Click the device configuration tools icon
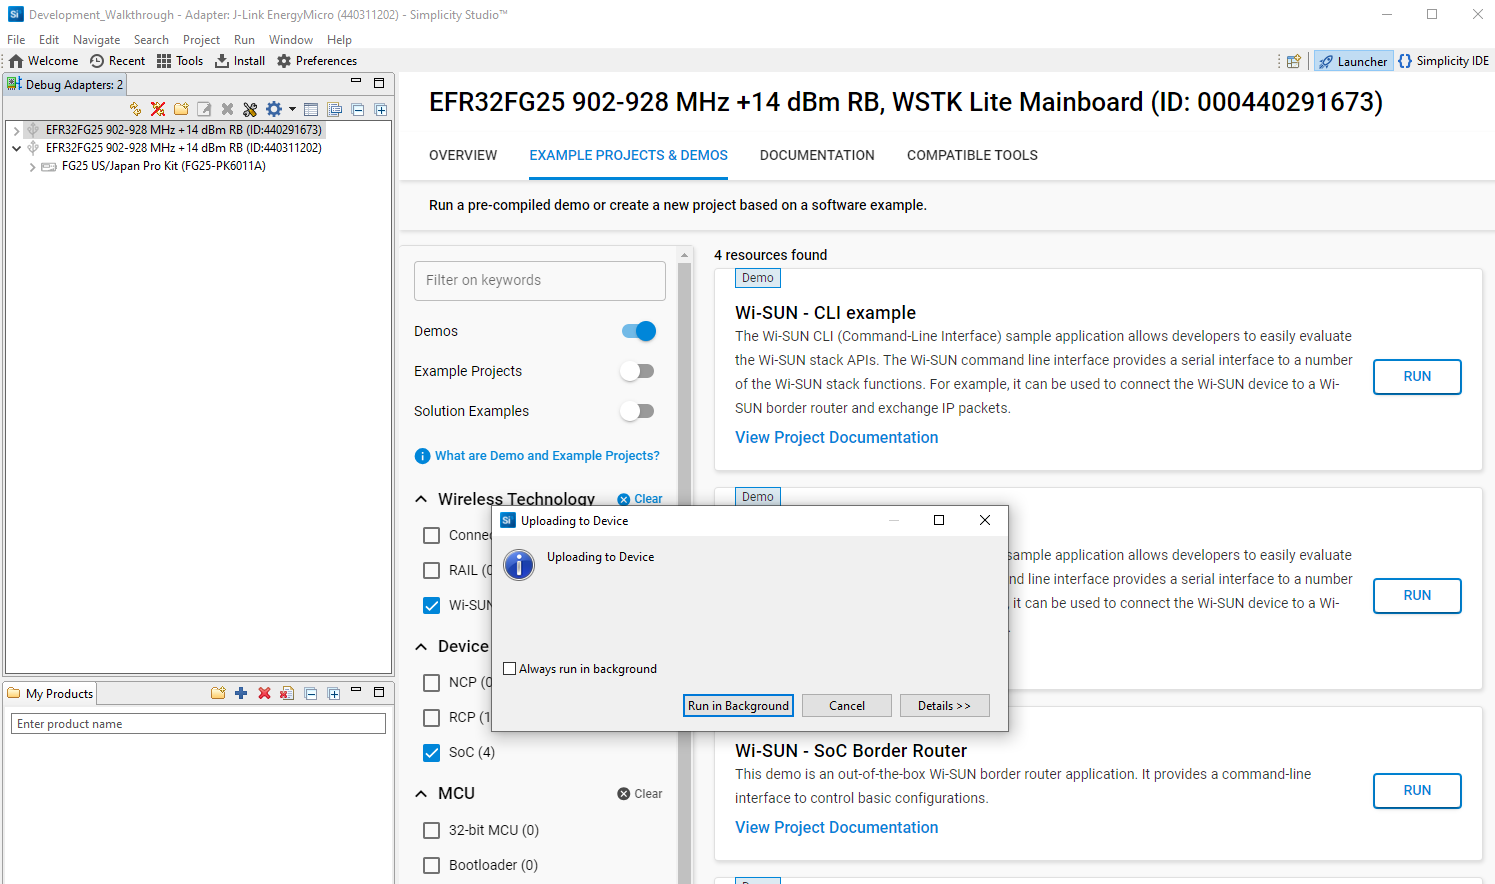Image resolution: width=1495 pixels, height=884 pixels. pos(251,109)
